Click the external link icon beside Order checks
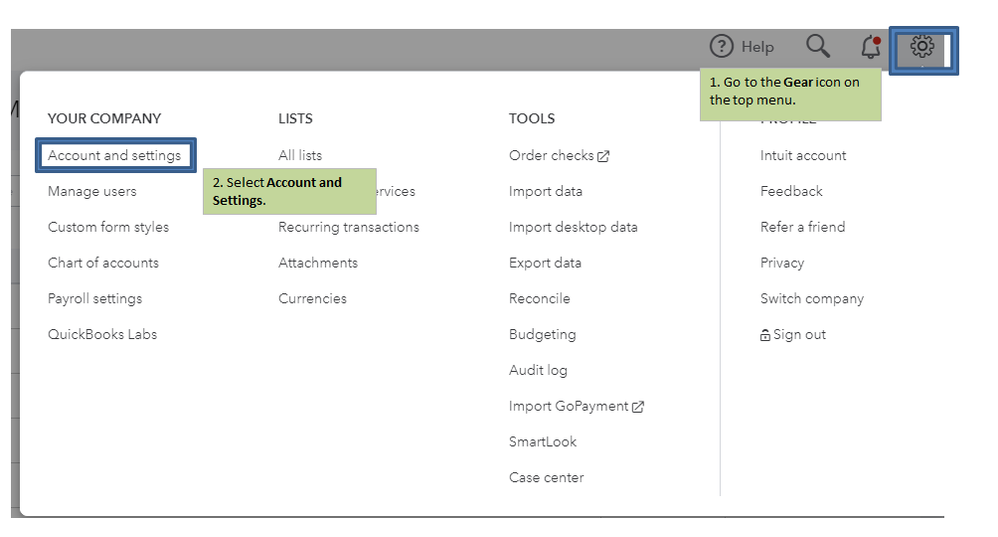The image size is (998, 537). click(604, 156)
